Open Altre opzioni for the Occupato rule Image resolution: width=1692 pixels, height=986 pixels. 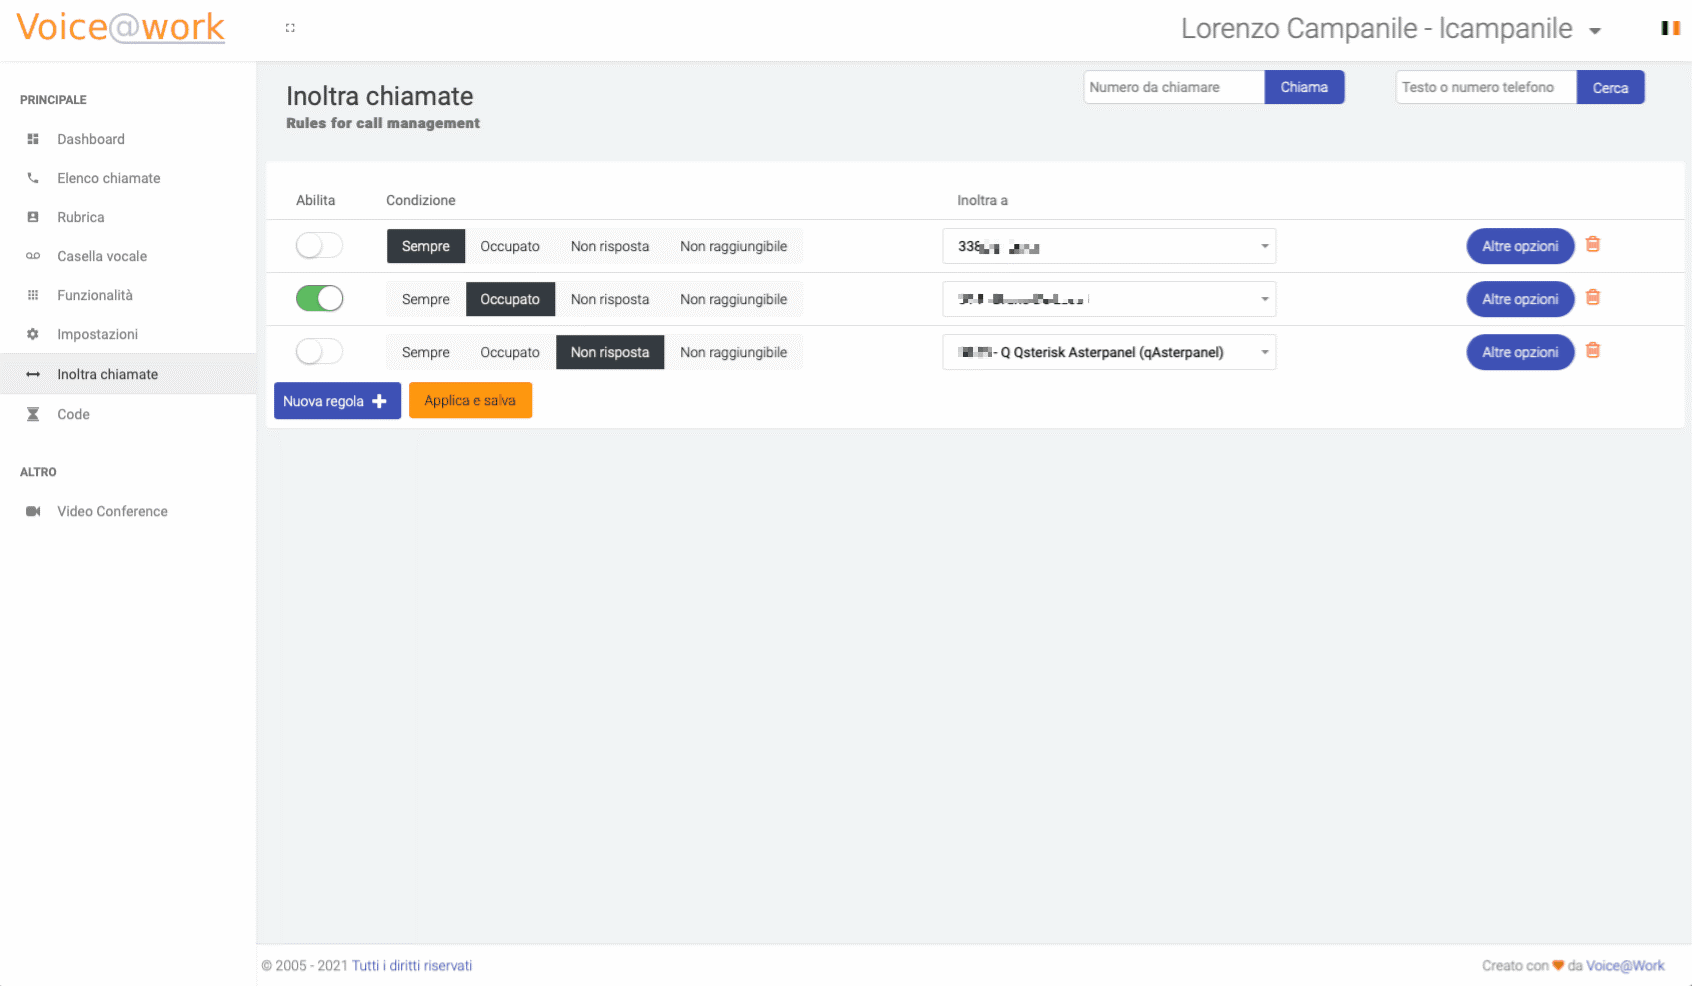coord(1520,299)
